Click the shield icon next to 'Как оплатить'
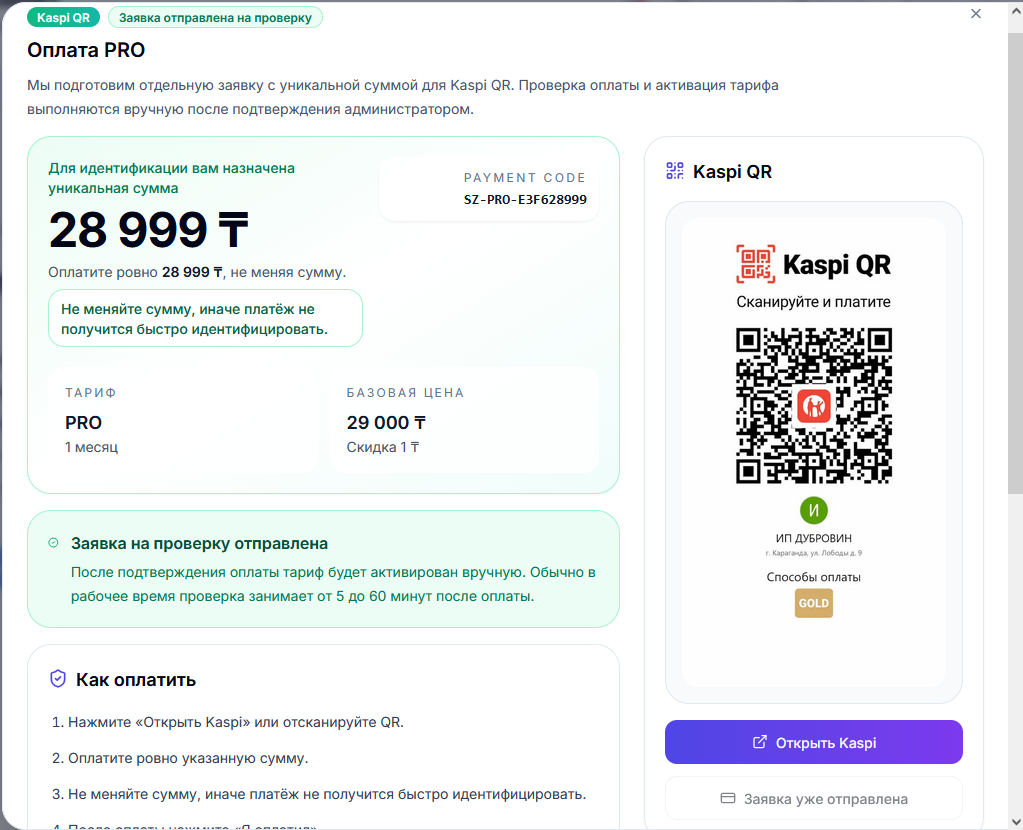 click(57, 679)
